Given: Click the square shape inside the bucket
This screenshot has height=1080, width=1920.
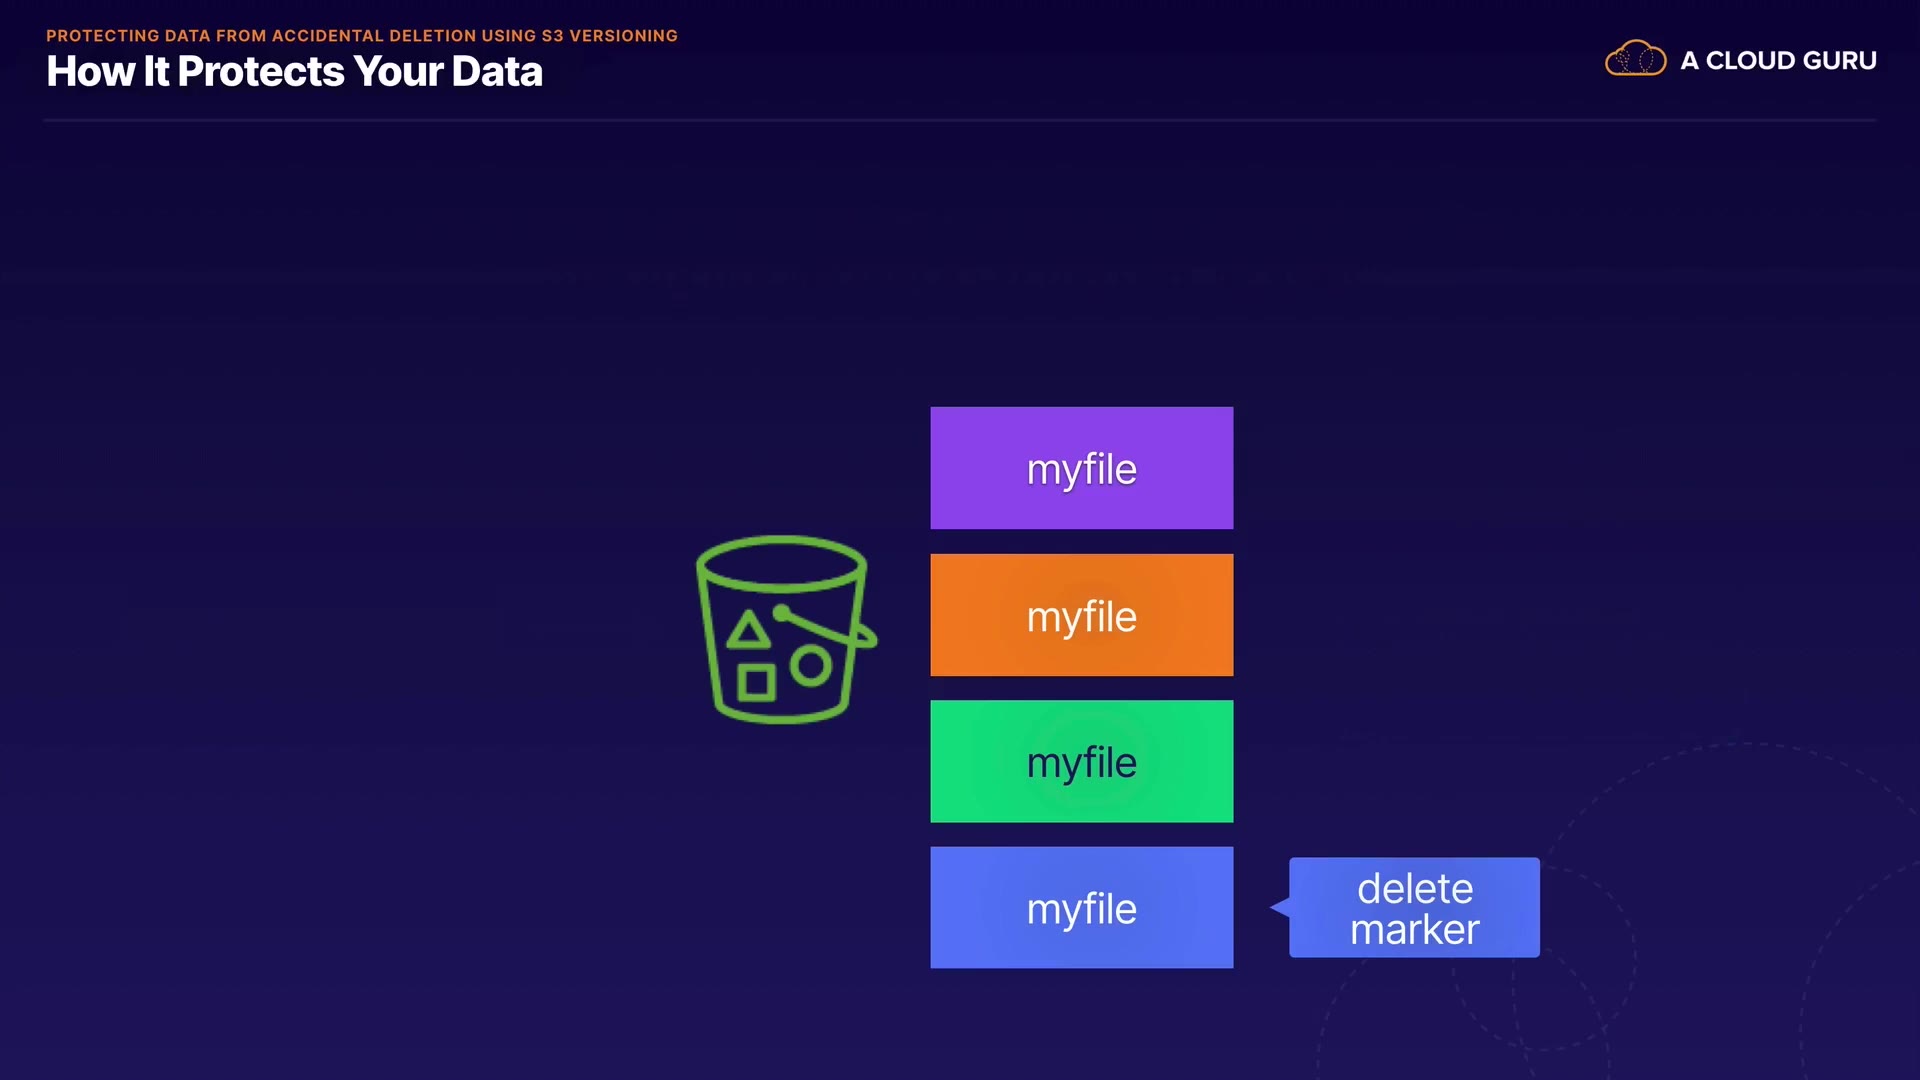Looking at the screenshot, I should pyautogui.click(x=756, y=683).
